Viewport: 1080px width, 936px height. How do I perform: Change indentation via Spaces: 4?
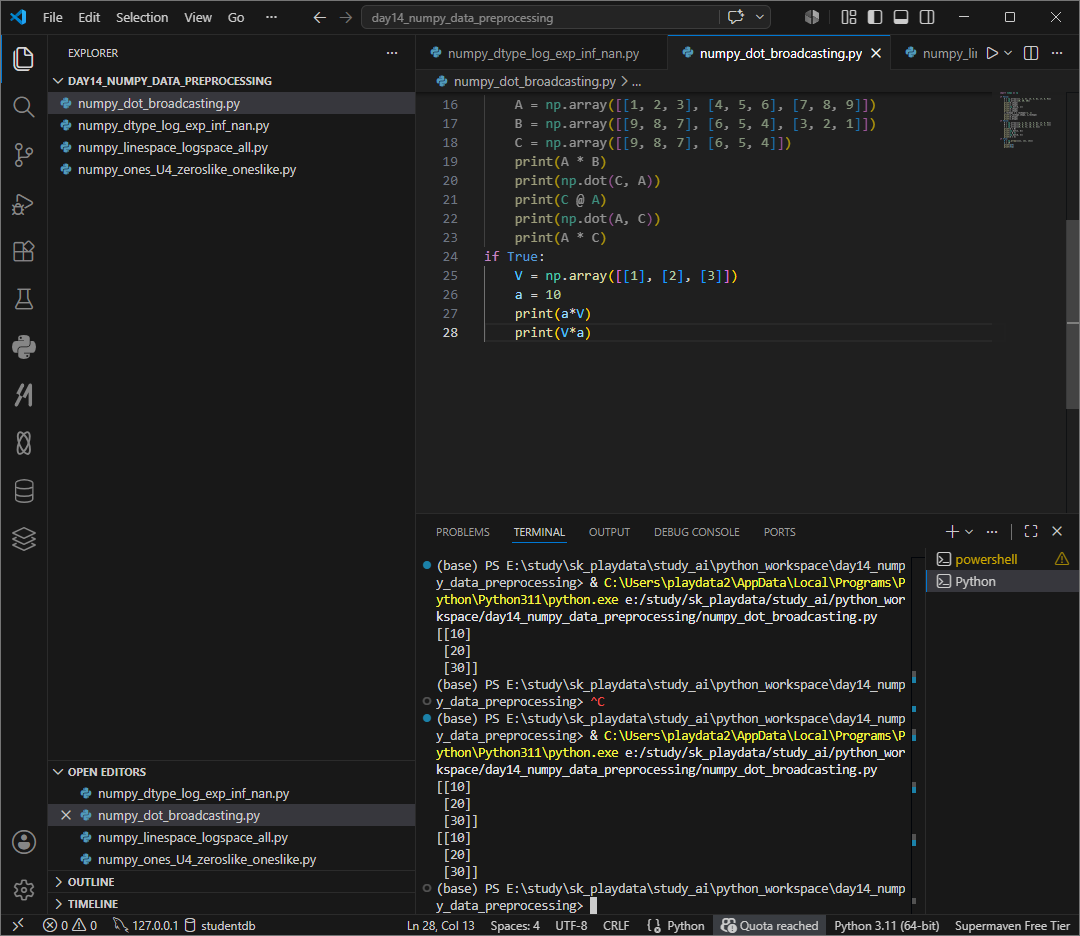click(x=515, y=925)
